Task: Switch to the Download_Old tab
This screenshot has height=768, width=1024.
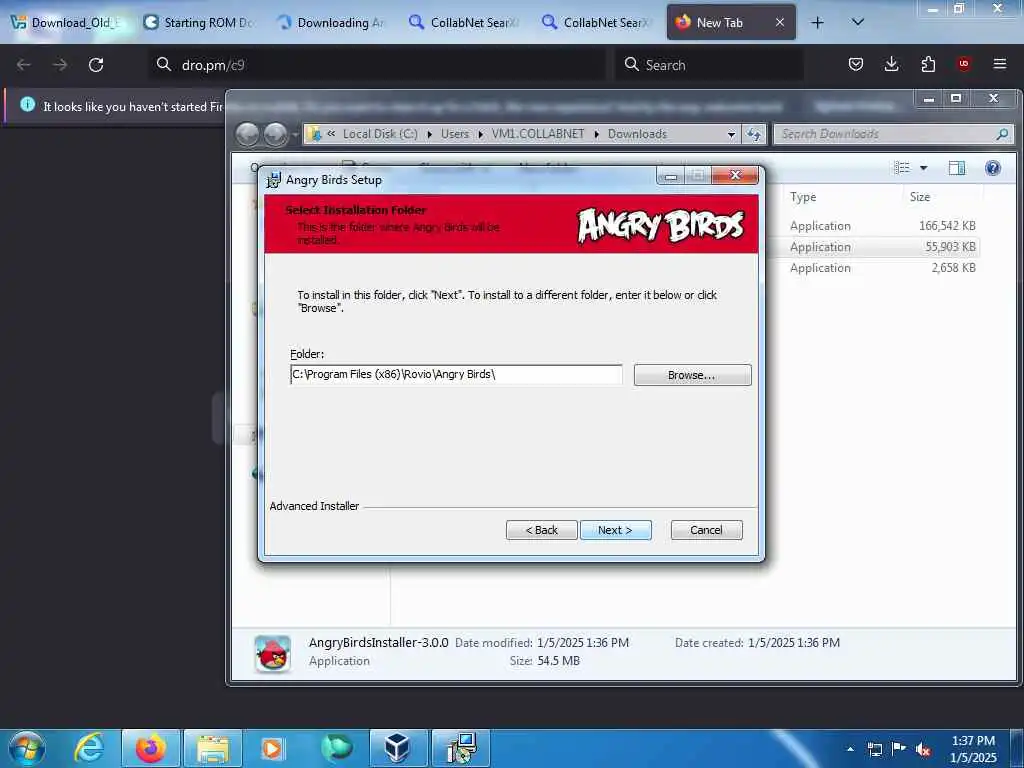Action: tap(67, 22)
